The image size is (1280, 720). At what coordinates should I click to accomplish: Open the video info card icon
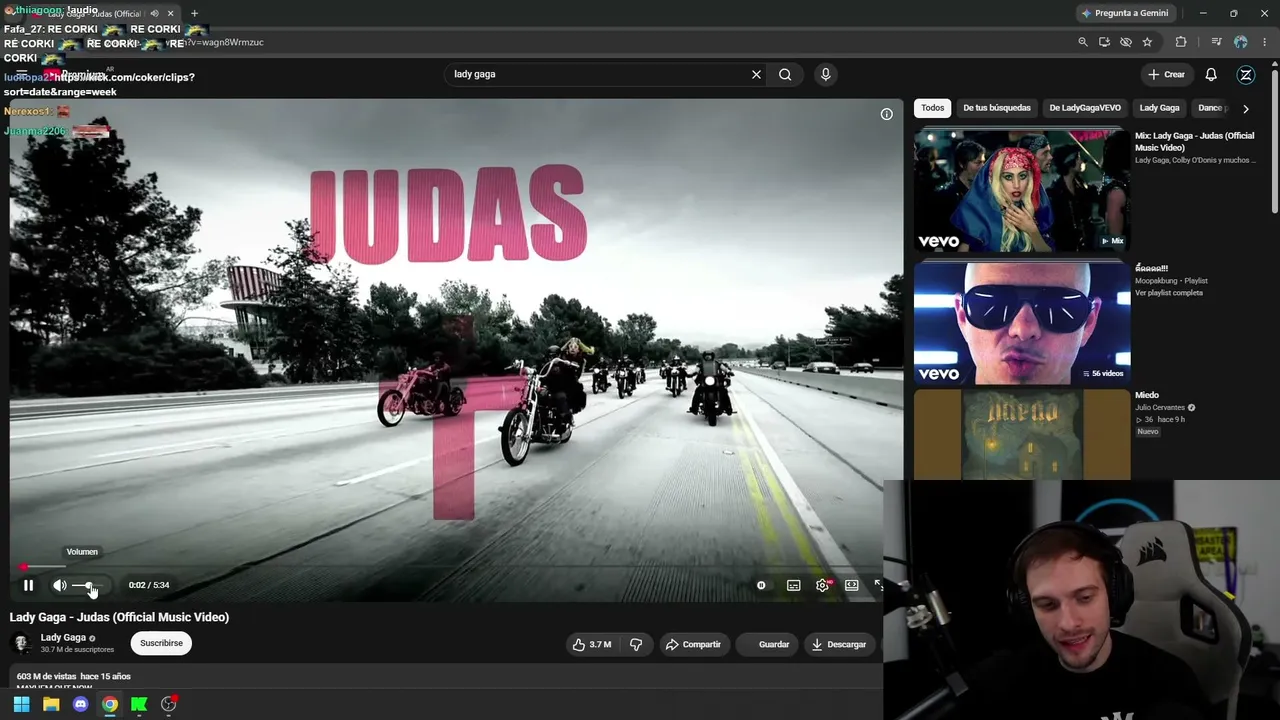click(x=886, y=114)
